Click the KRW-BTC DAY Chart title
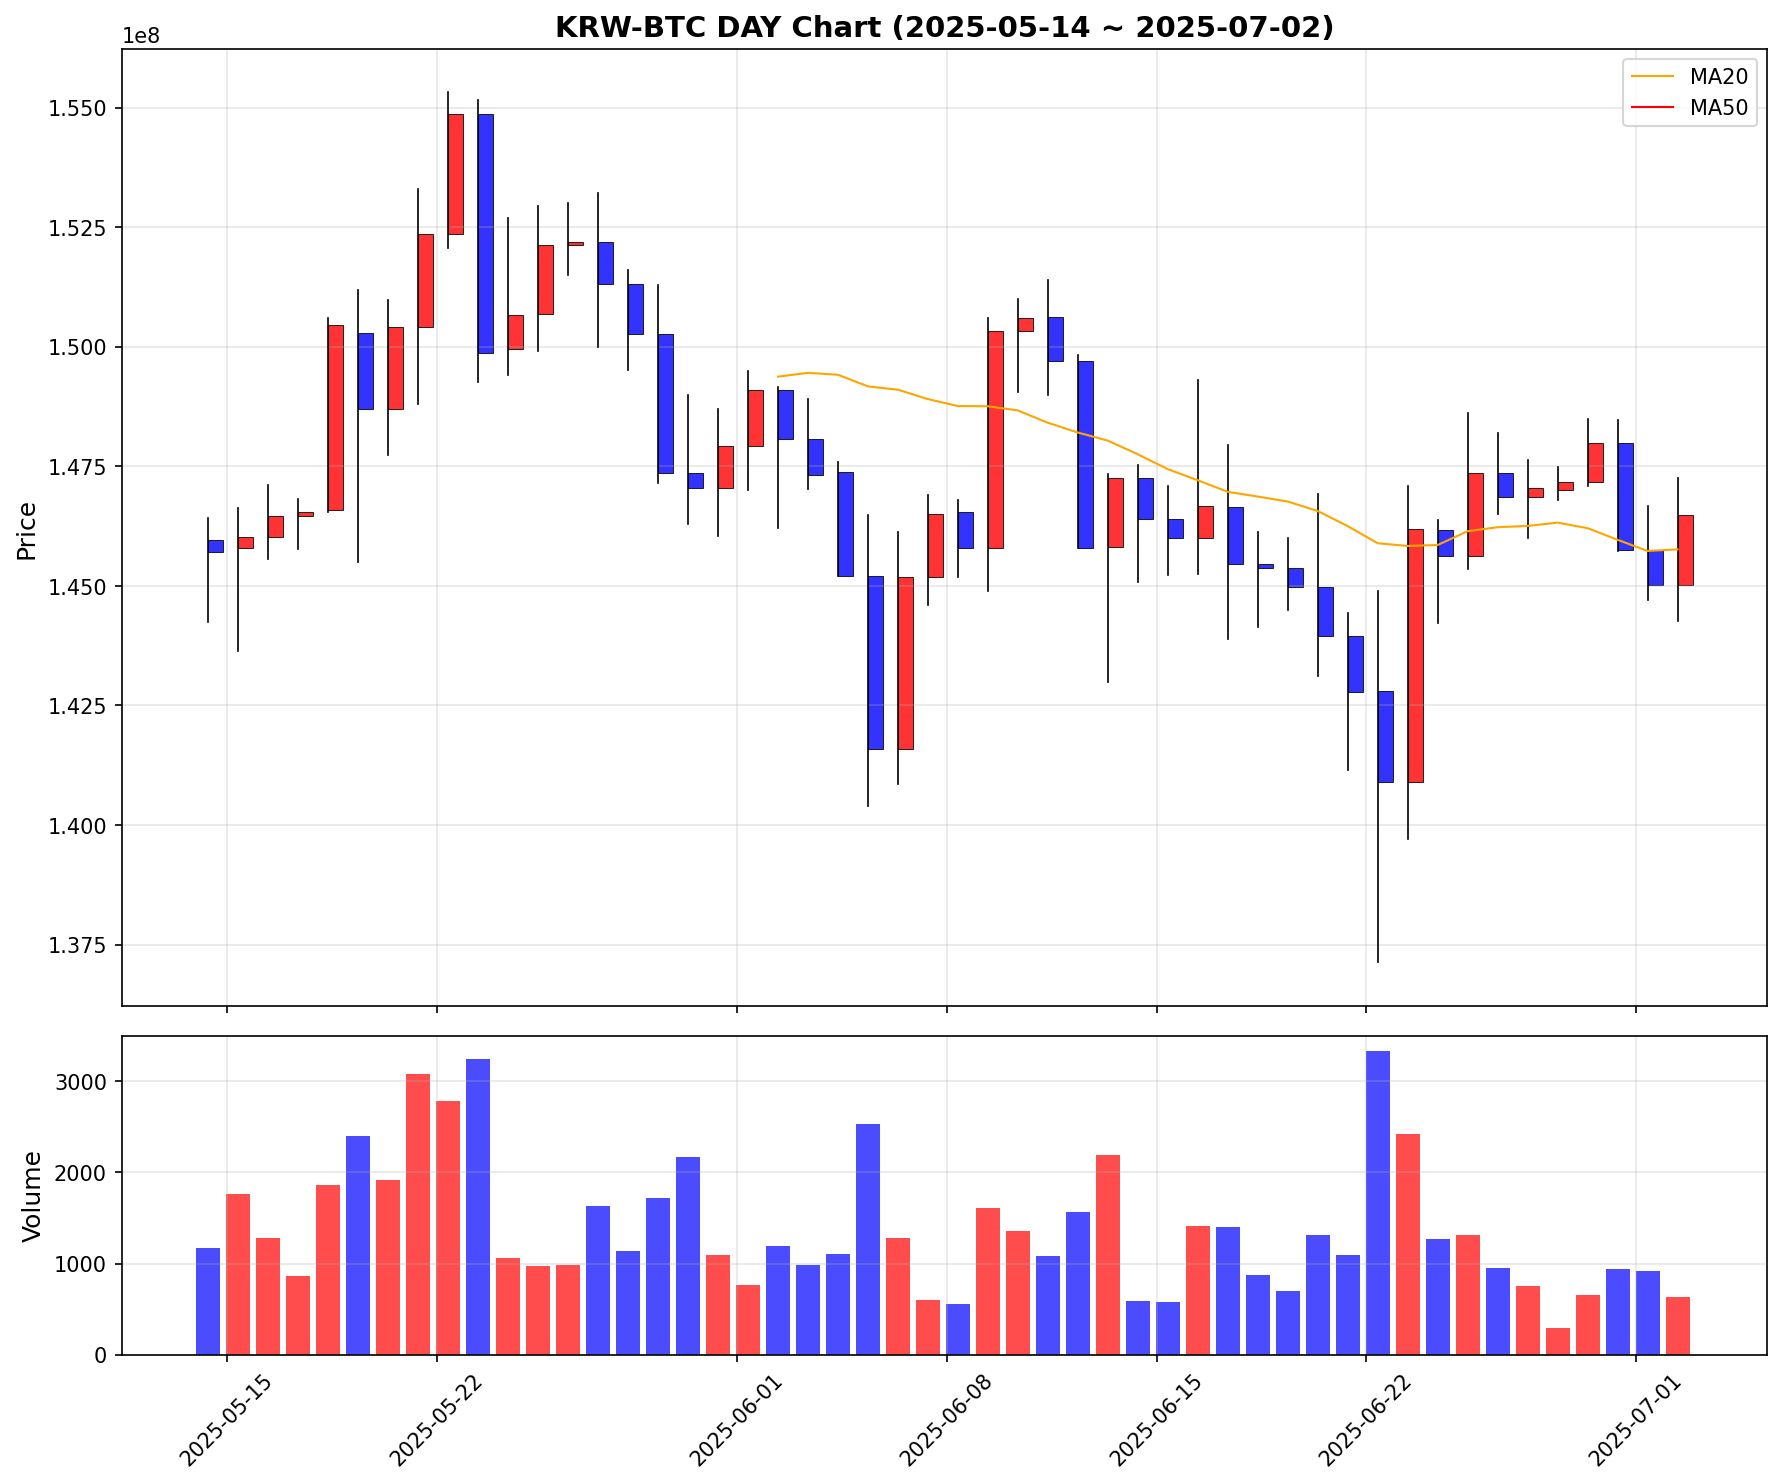1782x1484 pixels. (944, 27)
